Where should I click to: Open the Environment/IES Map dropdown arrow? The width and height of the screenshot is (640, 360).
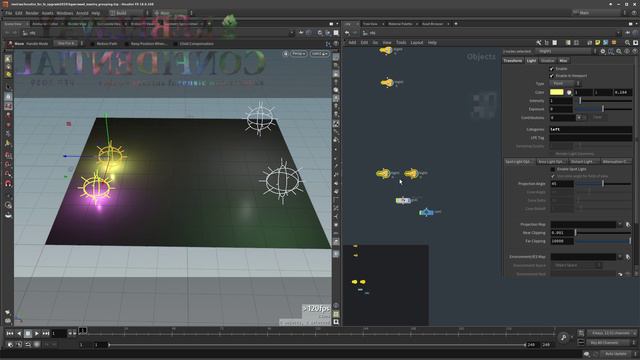620,256
